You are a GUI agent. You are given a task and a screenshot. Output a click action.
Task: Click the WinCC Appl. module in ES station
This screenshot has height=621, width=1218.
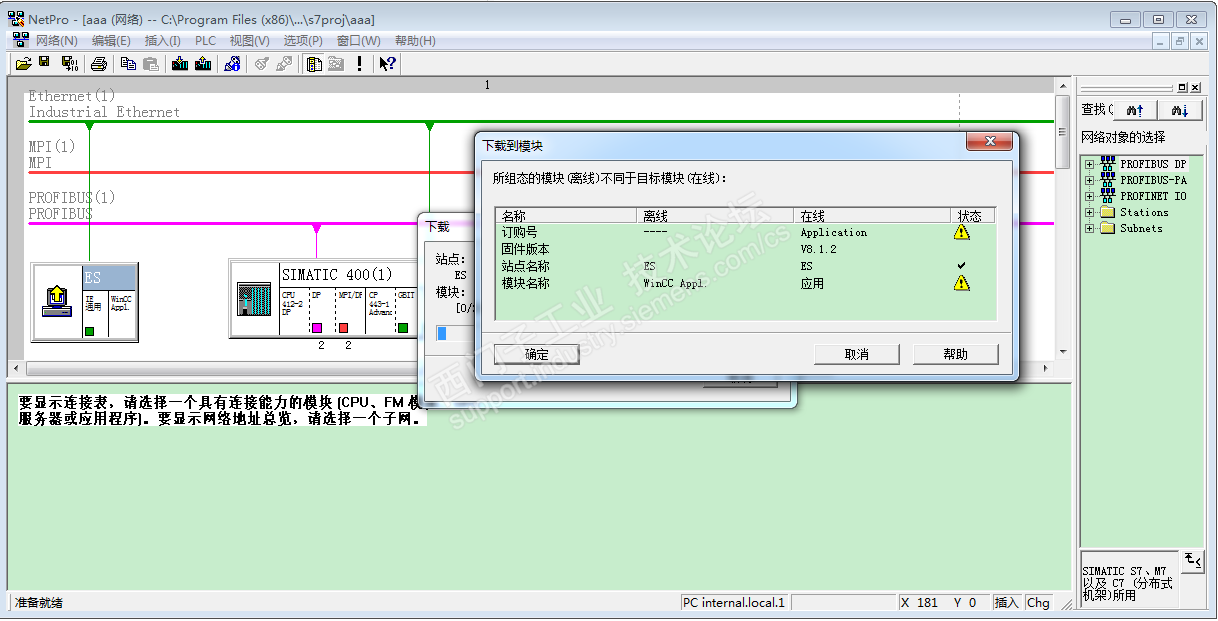pyautogui.click(x=122, y=313)
